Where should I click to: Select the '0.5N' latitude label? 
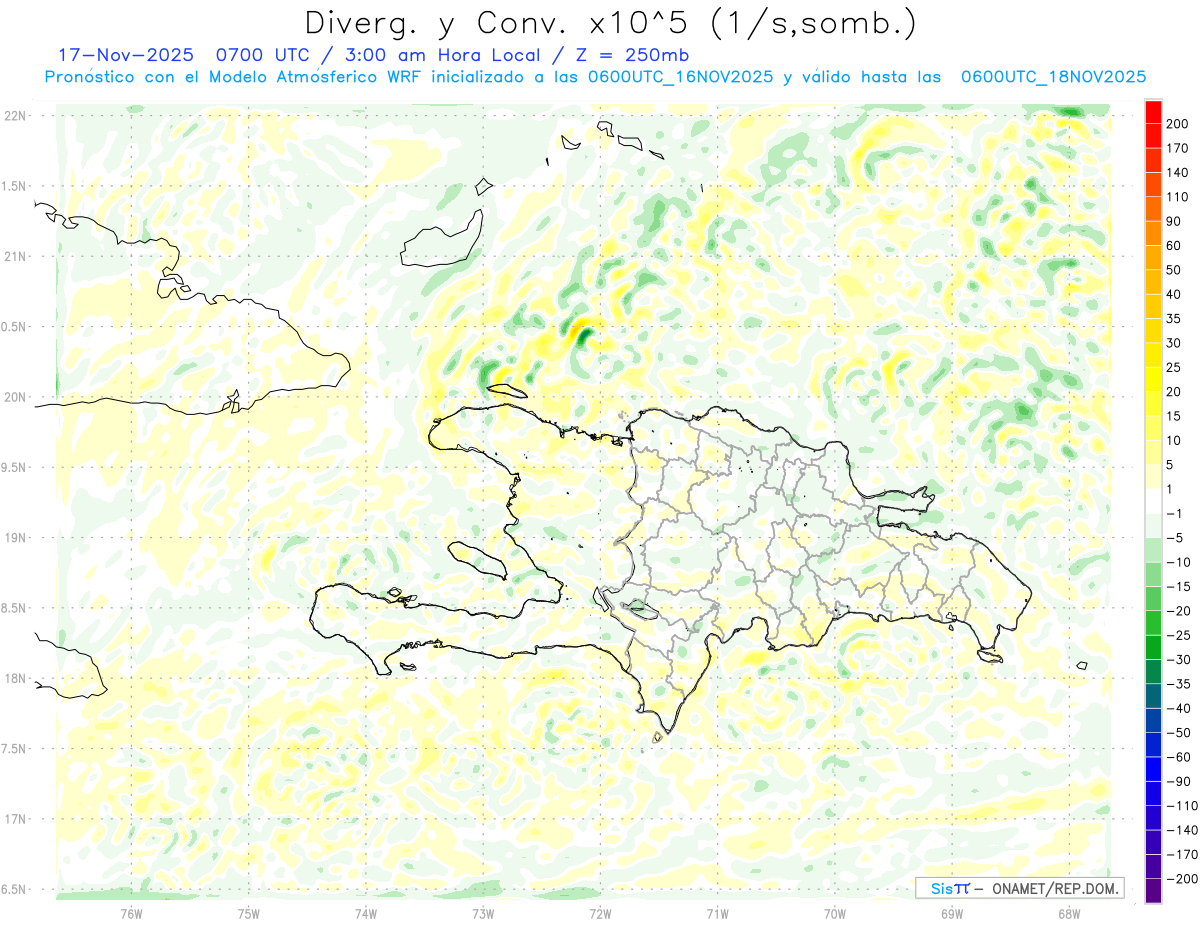(x=15, y=327)
